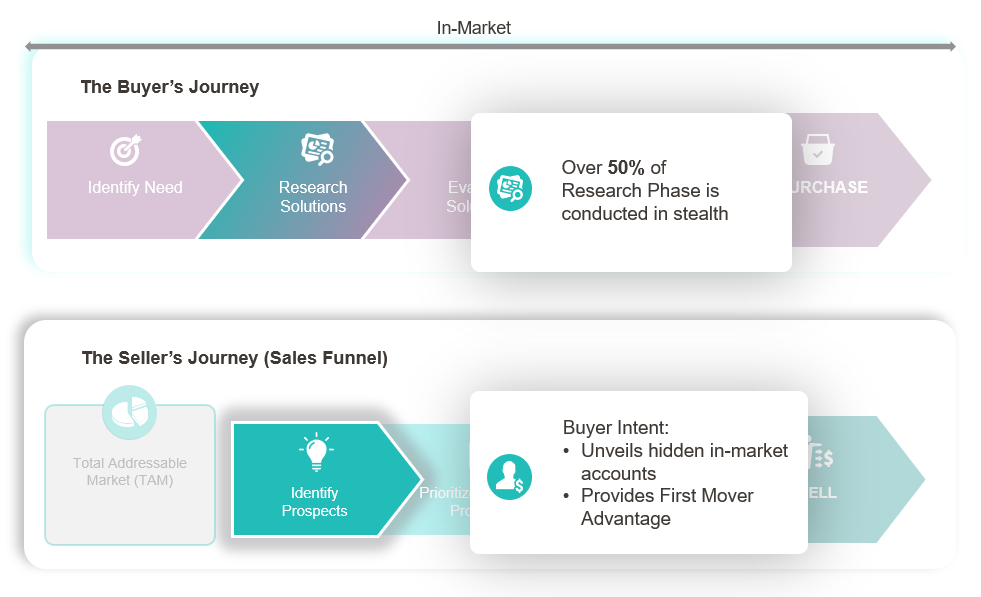The height and width of the screenshot is (597, 981).
Task: Click the Total Addressable Market (TAM) box
Action: (130, 475)
